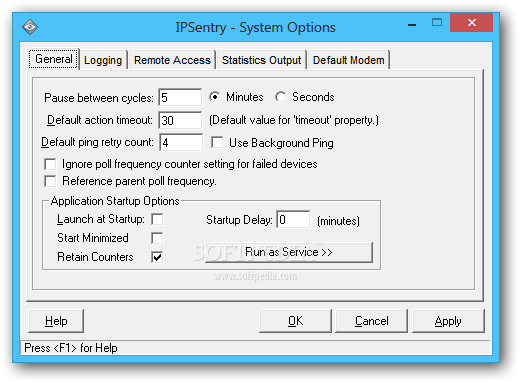Image resolution: width=520 pixels, height=383 pixels.
Task: Open the Logging tab
Action: coord(103,60)
